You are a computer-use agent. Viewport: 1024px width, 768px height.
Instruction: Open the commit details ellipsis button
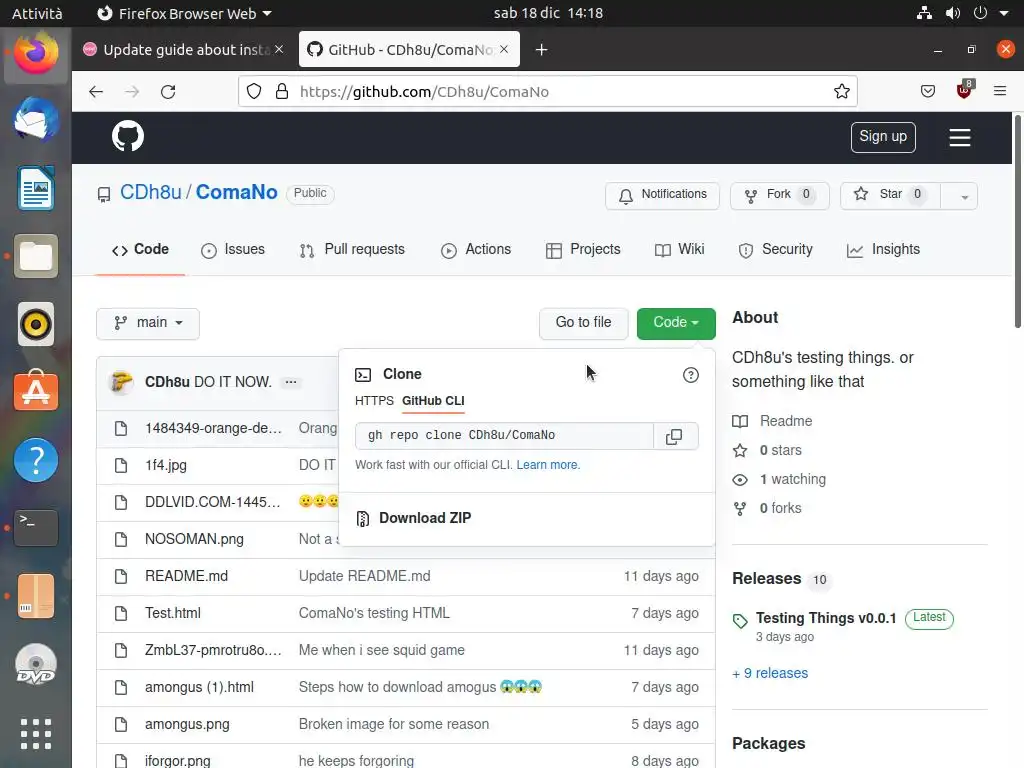click(291, 382)
